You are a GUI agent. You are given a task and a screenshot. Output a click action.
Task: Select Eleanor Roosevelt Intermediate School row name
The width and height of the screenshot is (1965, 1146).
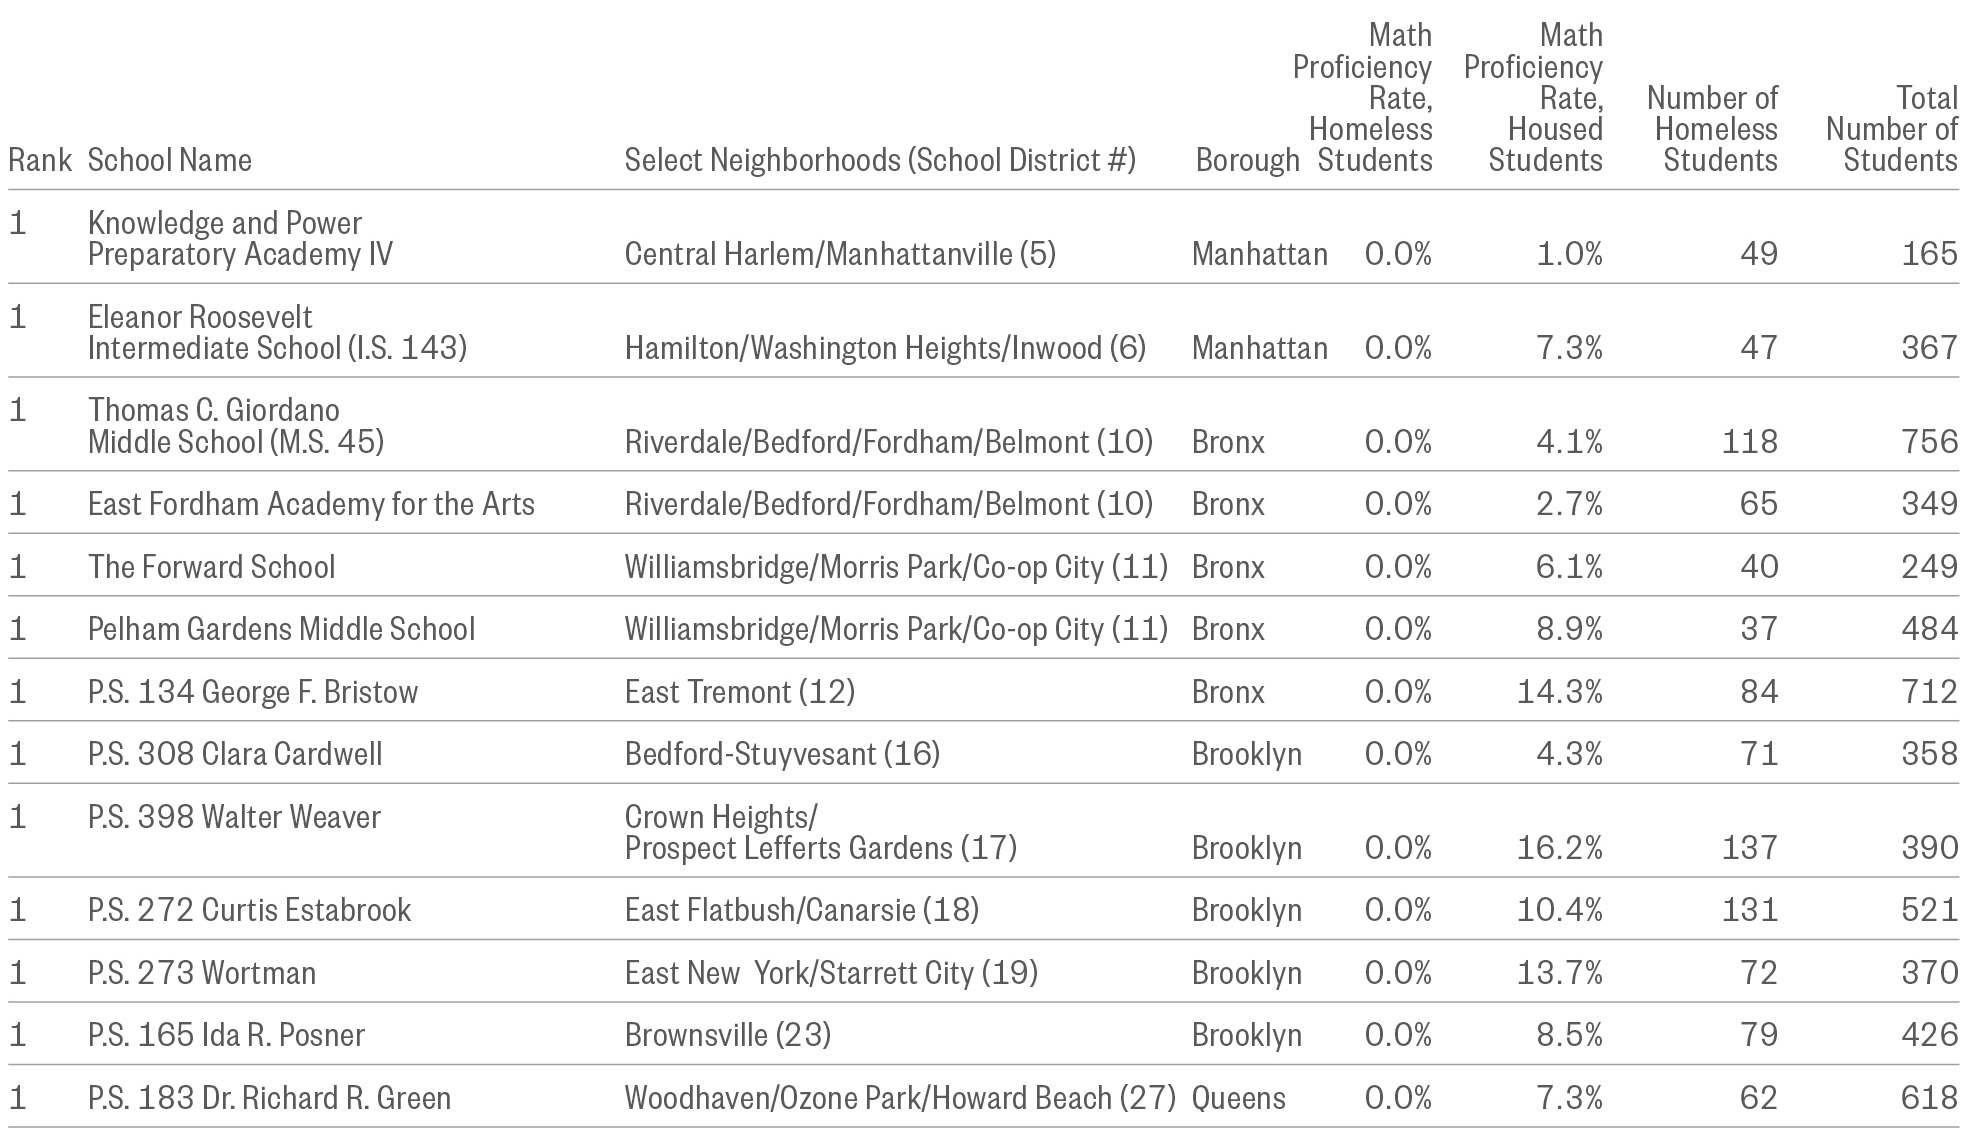tap(277, 332)
